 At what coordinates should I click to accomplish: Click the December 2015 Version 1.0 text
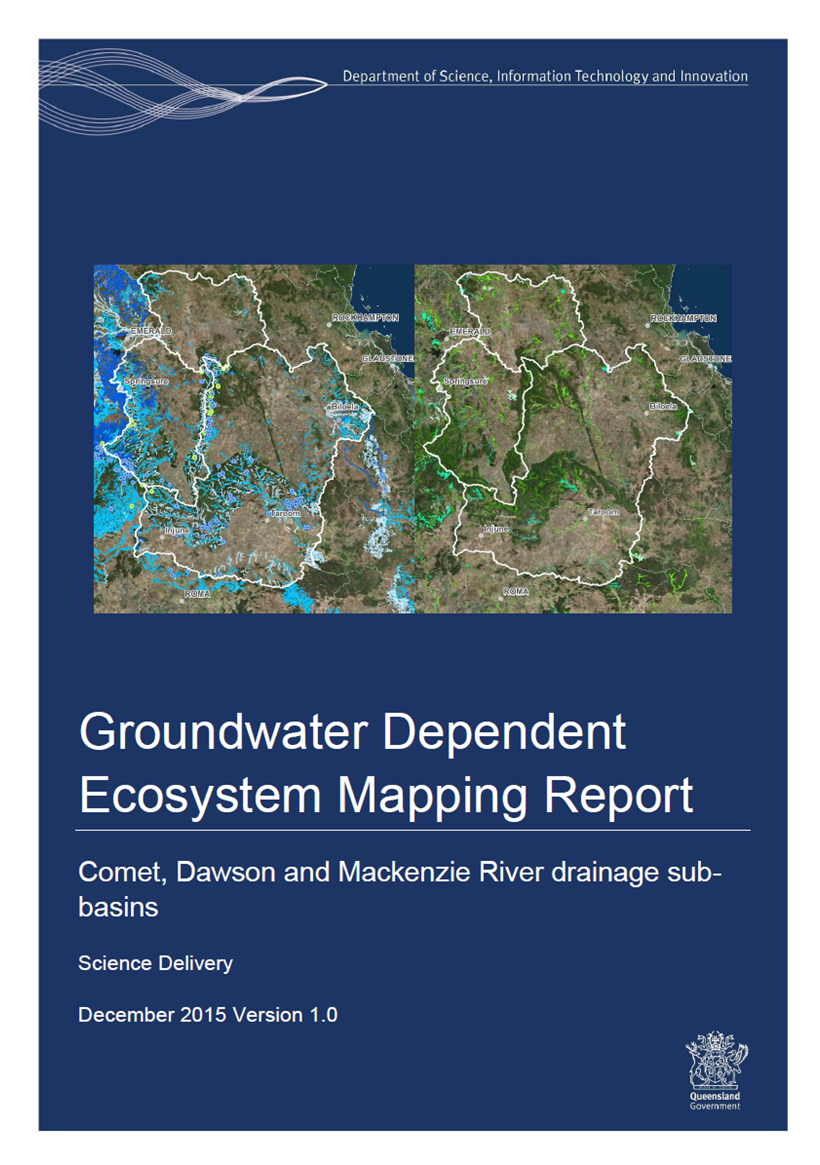pyautogui.click(x=208, y=1014)
